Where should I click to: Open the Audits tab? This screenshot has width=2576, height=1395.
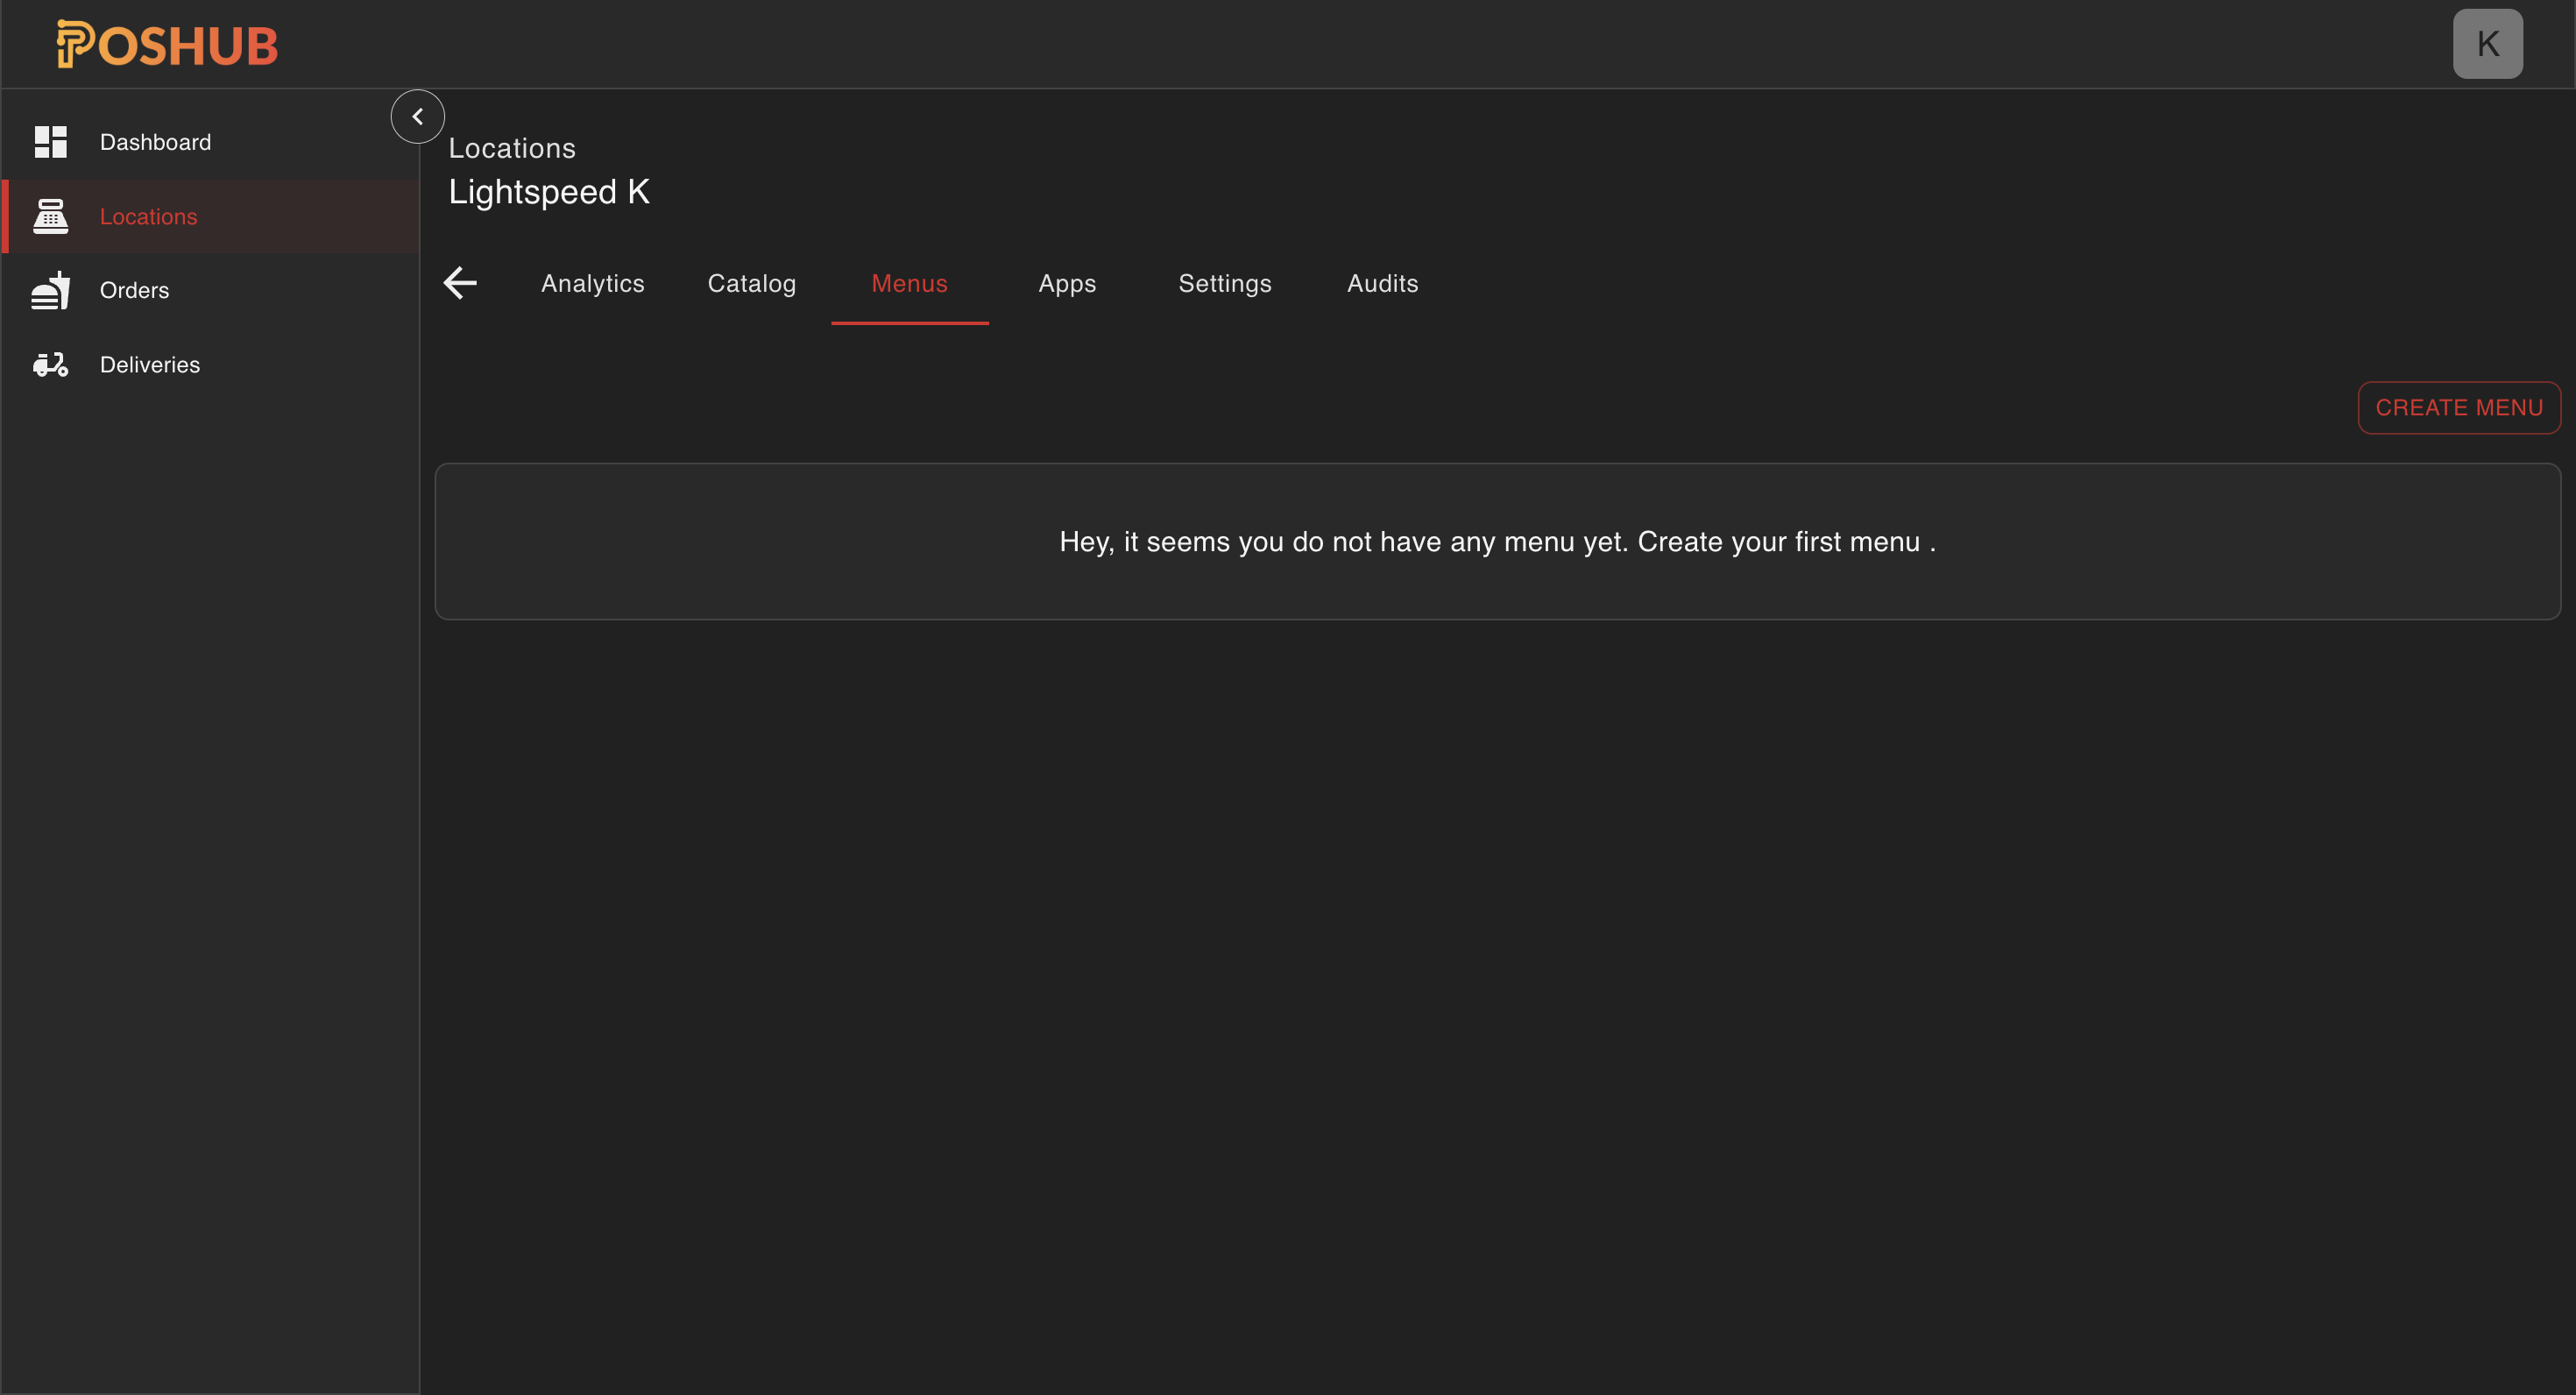1382,283
